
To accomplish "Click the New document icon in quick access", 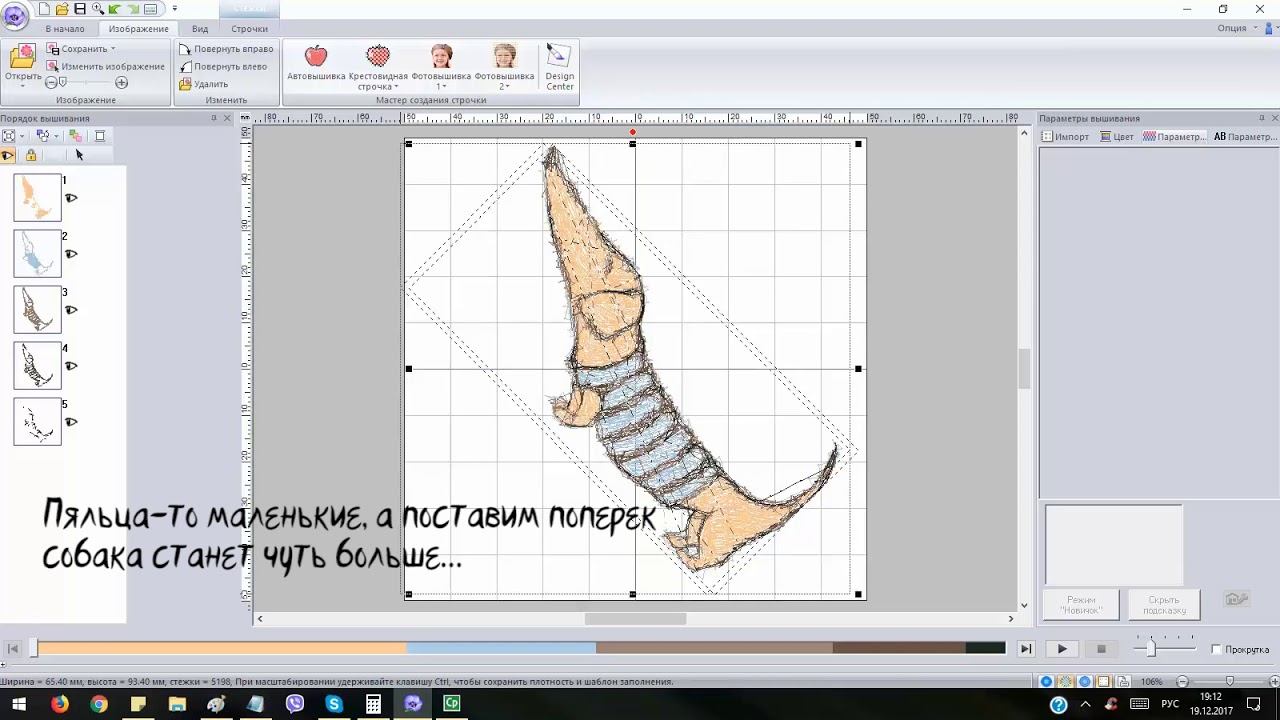I will point(44,9).
